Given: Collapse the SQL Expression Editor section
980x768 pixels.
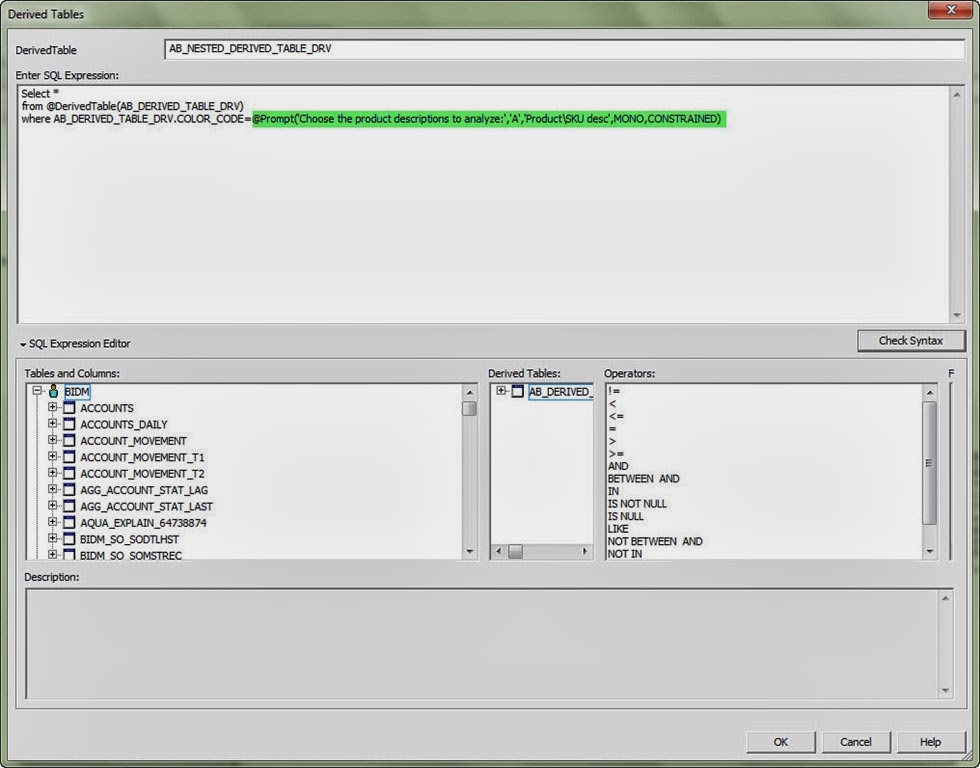Looking at the screenshot, I should pos(23,344).
